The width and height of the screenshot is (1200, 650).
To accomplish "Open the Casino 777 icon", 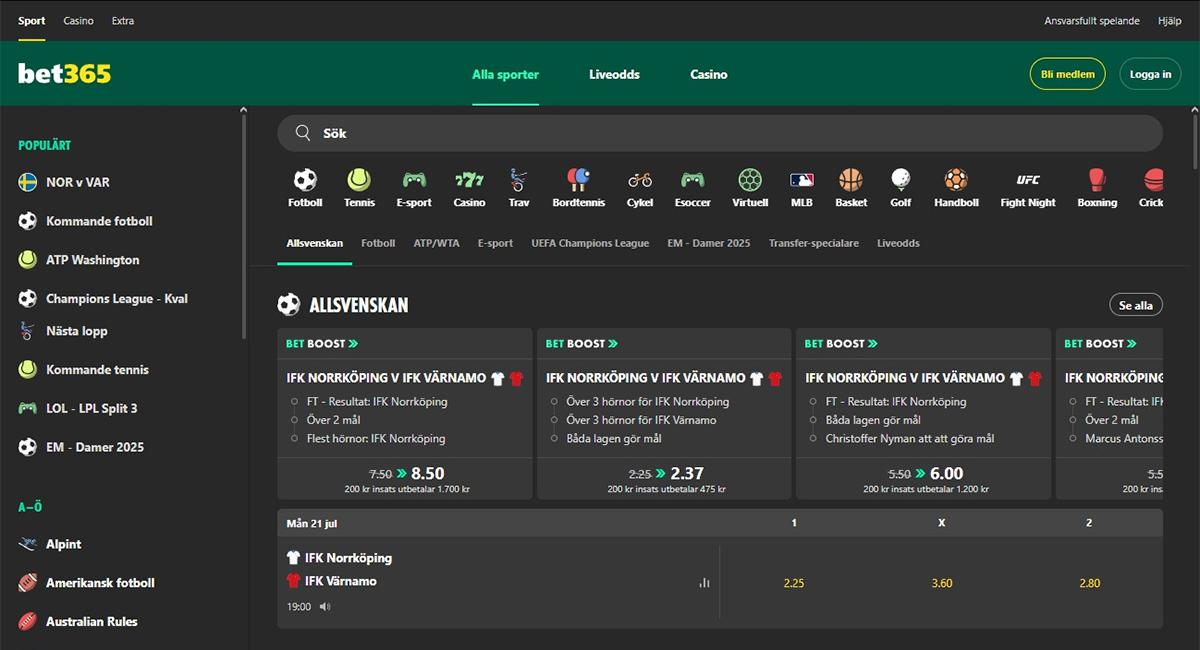I will (x=469, y=180).
